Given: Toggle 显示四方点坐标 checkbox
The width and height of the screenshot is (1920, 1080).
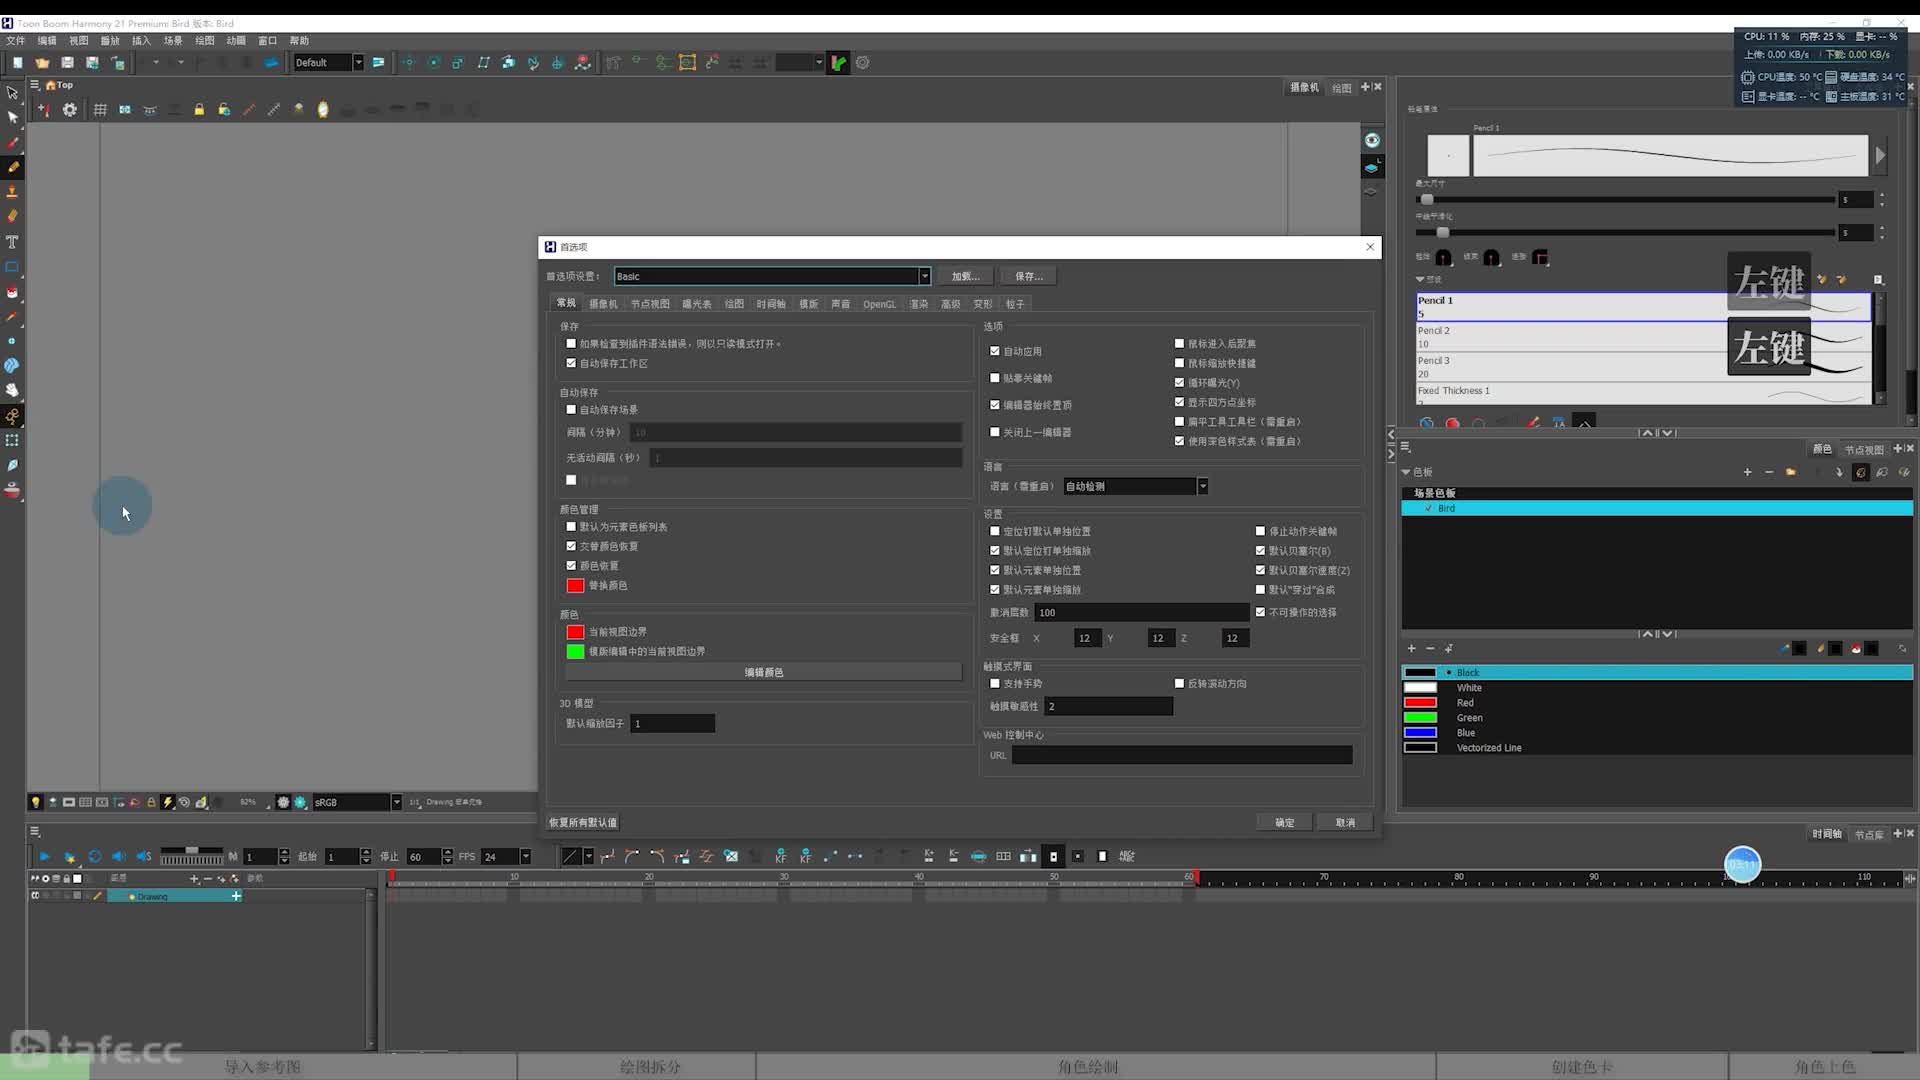Looking at the screenshot, I should (1179, 402).
